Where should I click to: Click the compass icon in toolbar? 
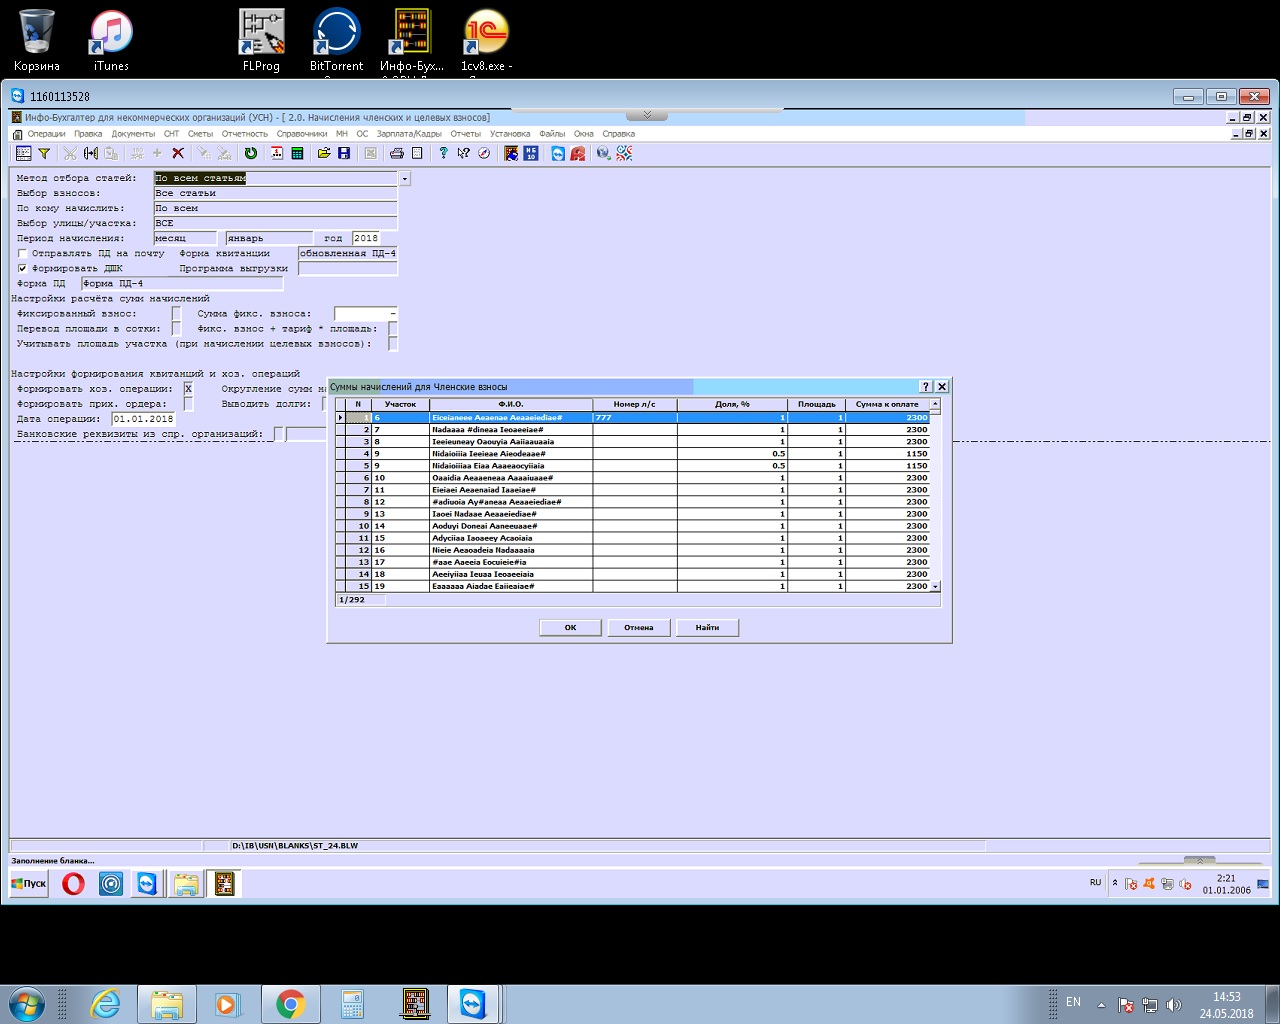point(484,153)
